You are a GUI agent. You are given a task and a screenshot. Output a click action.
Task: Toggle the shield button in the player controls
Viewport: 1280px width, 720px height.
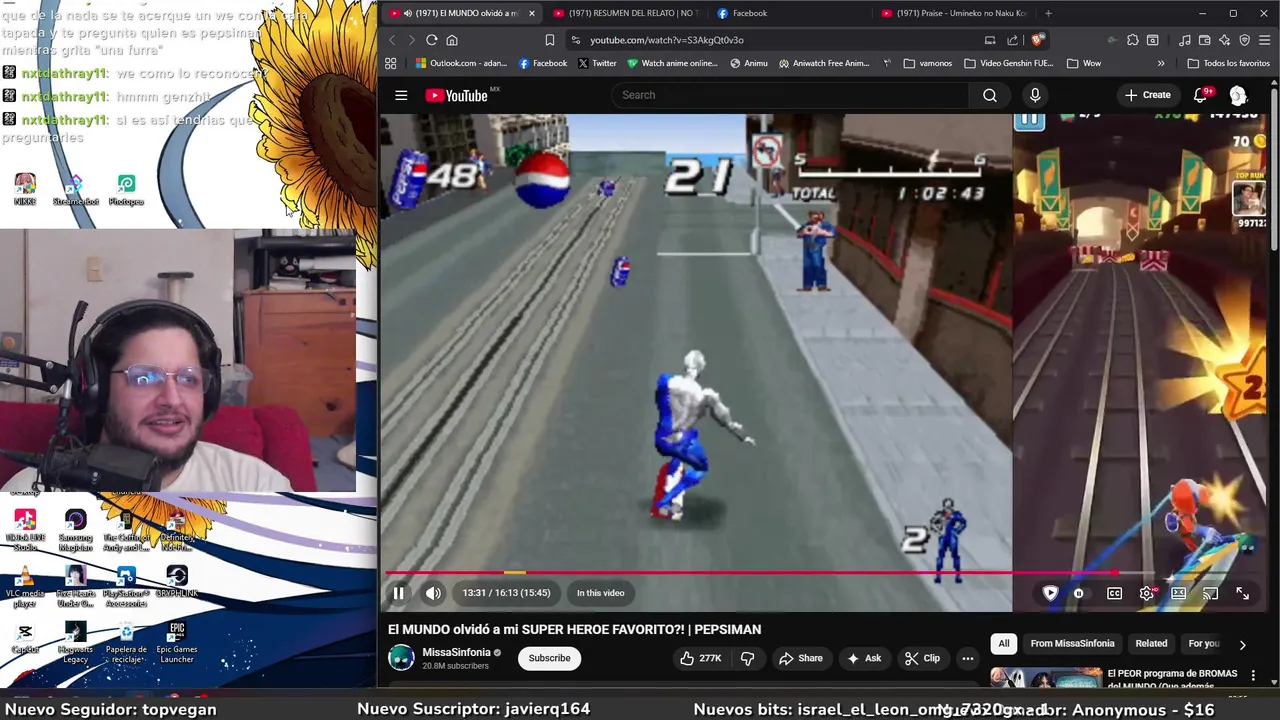(x=1050, y=593)
